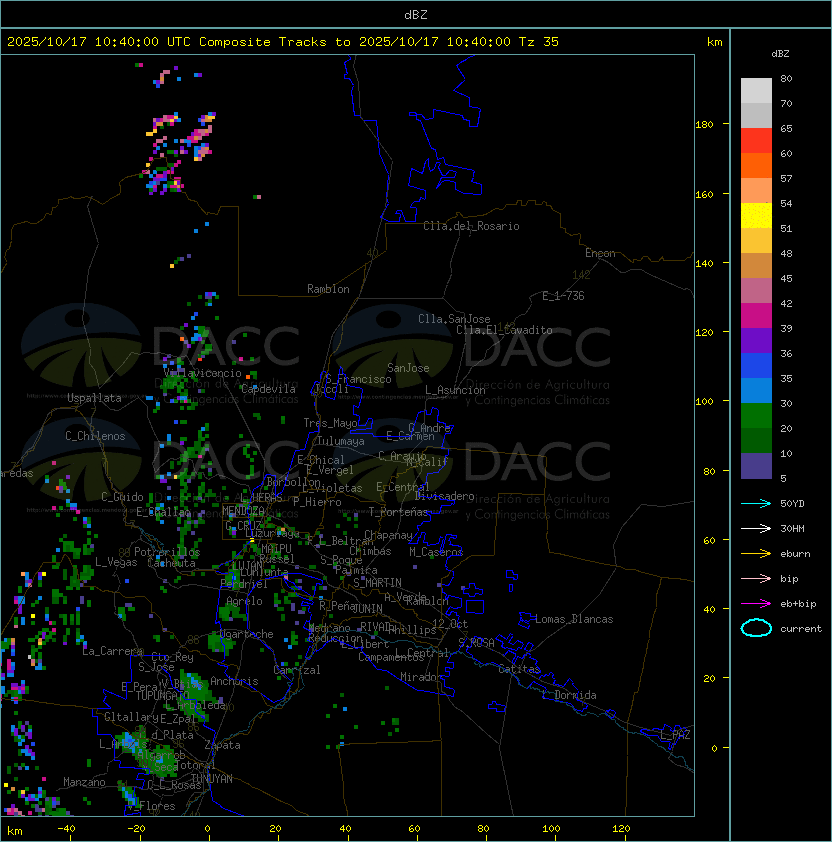Select the bright yellow legend swatch
This screenshot has height=842, width=832.
tap(756, 216)
